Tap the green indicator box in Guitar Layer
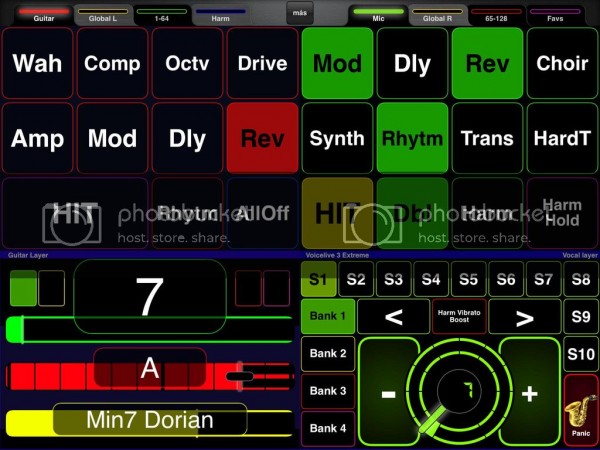The width and height of the screenshot is (600, 450). click(x=23, y=288)
